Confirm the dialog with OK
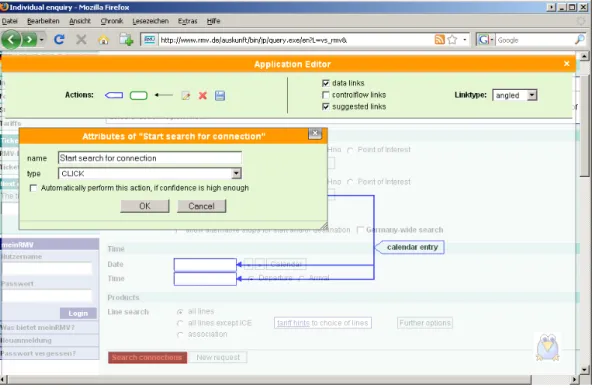 pyautogui.click(x=145, y=206)
